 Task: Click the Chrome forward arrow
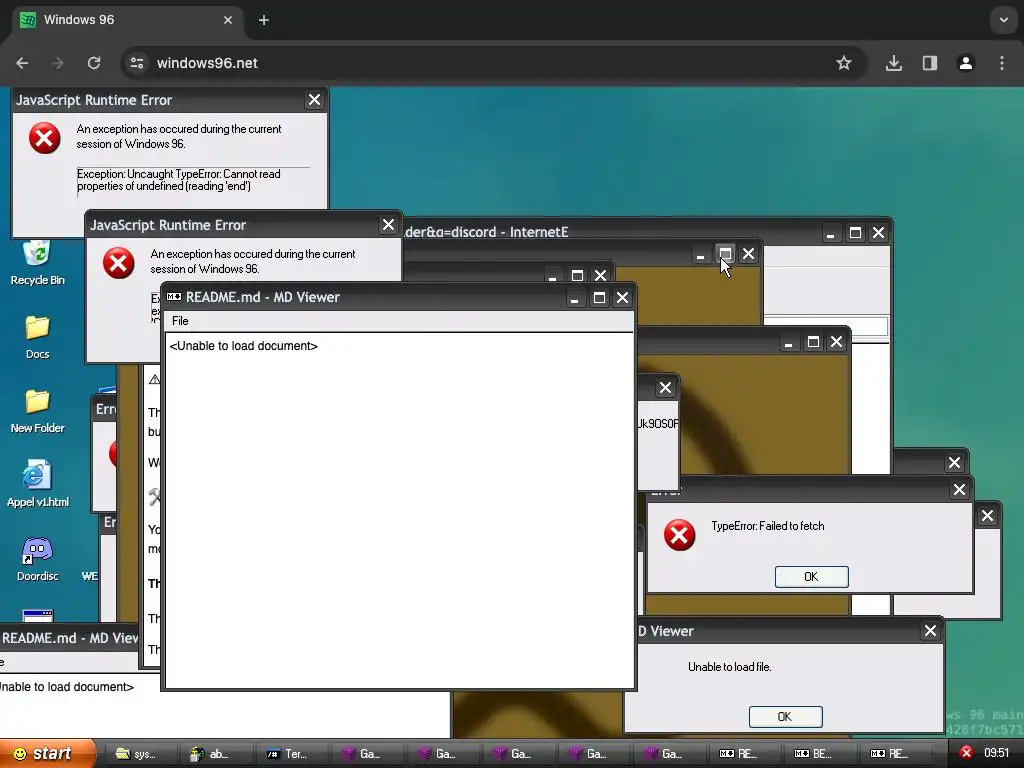(x=58, y=63)
